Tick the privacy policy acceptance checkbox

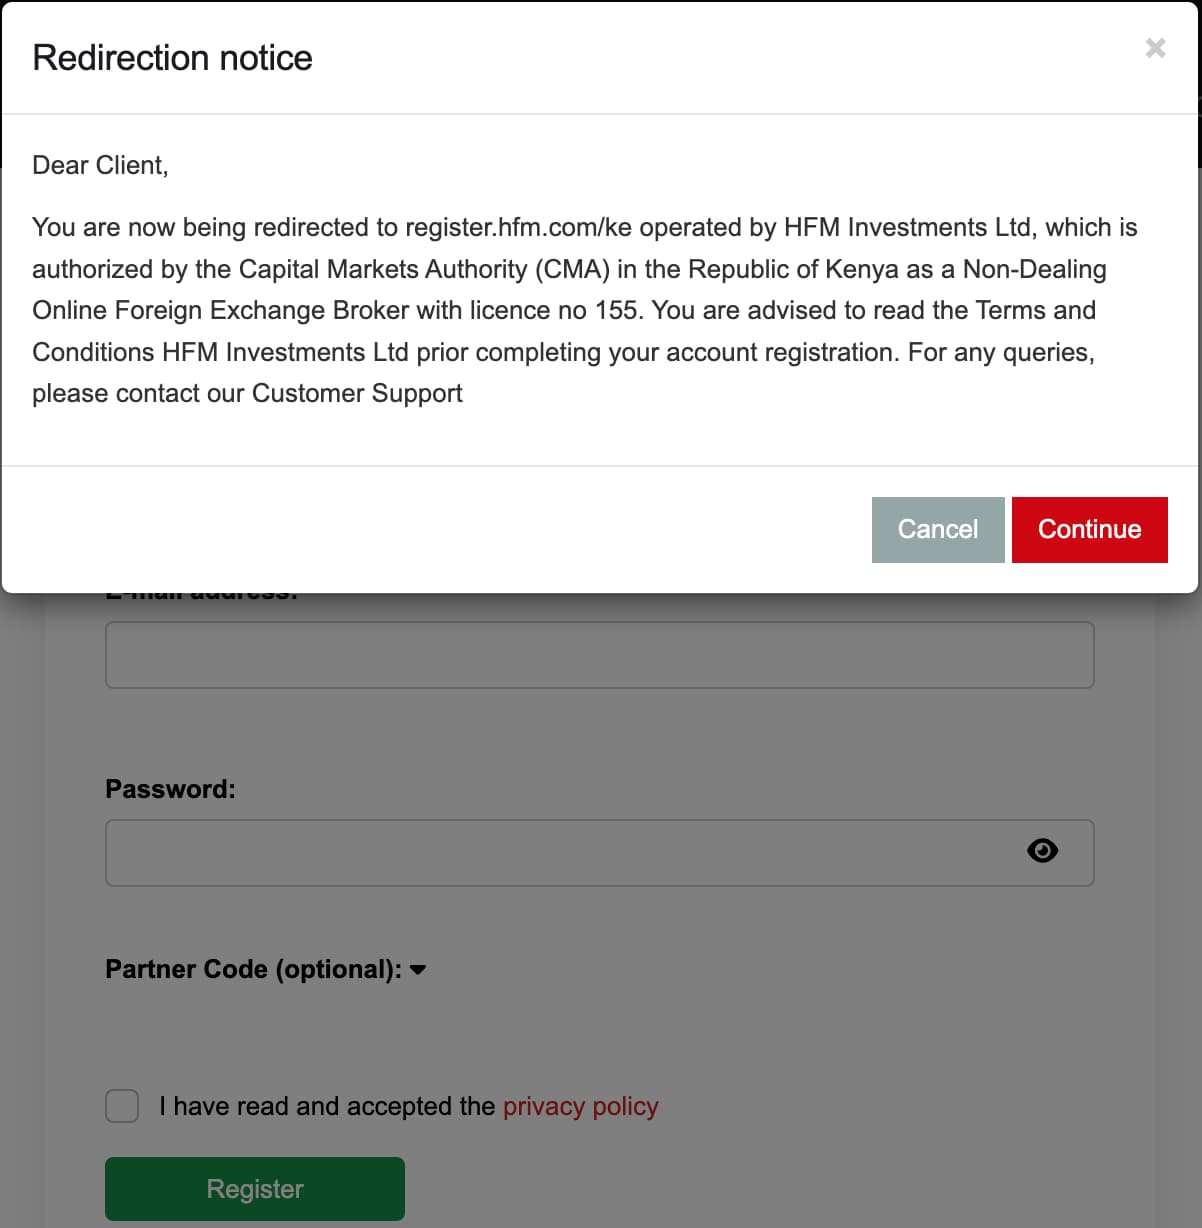tap(122, 1106)
